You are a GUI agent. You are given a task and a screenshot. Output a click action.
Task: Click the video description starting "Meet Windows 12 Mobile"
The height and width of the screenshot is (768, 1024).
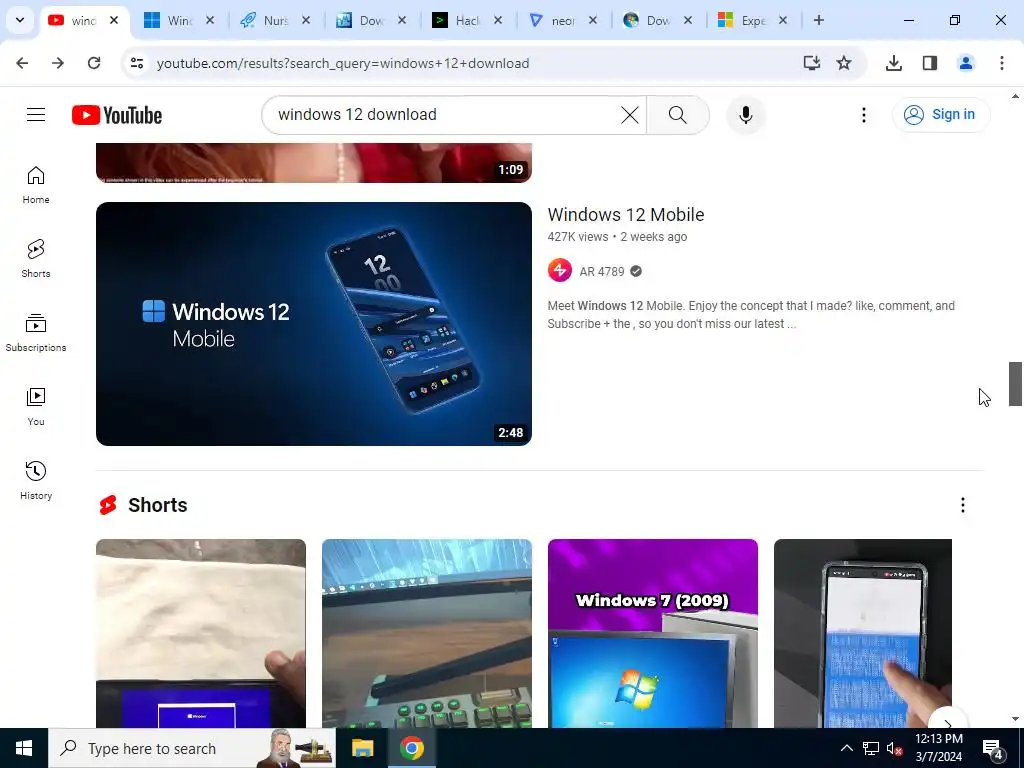click(751, 315)
